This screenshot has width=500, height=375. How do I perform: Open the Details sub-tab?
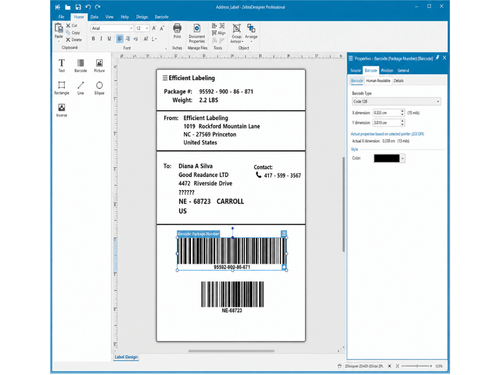(x=398, y=81)
